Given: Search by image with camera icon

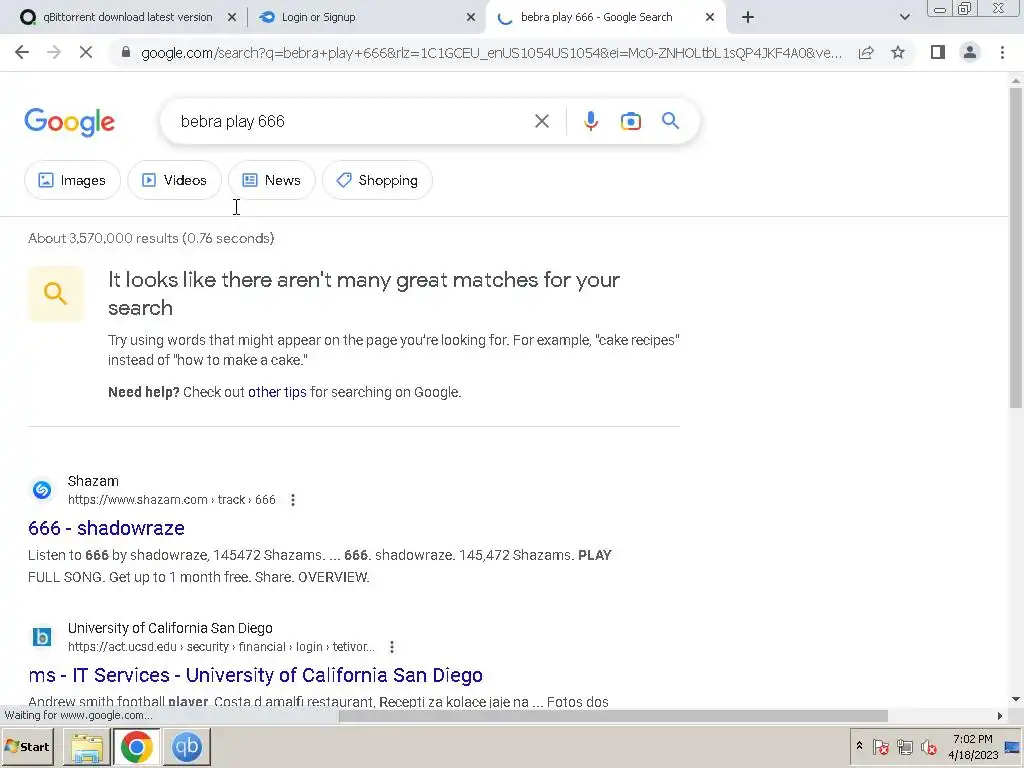Looking at the screenshot, I should 630,121.
